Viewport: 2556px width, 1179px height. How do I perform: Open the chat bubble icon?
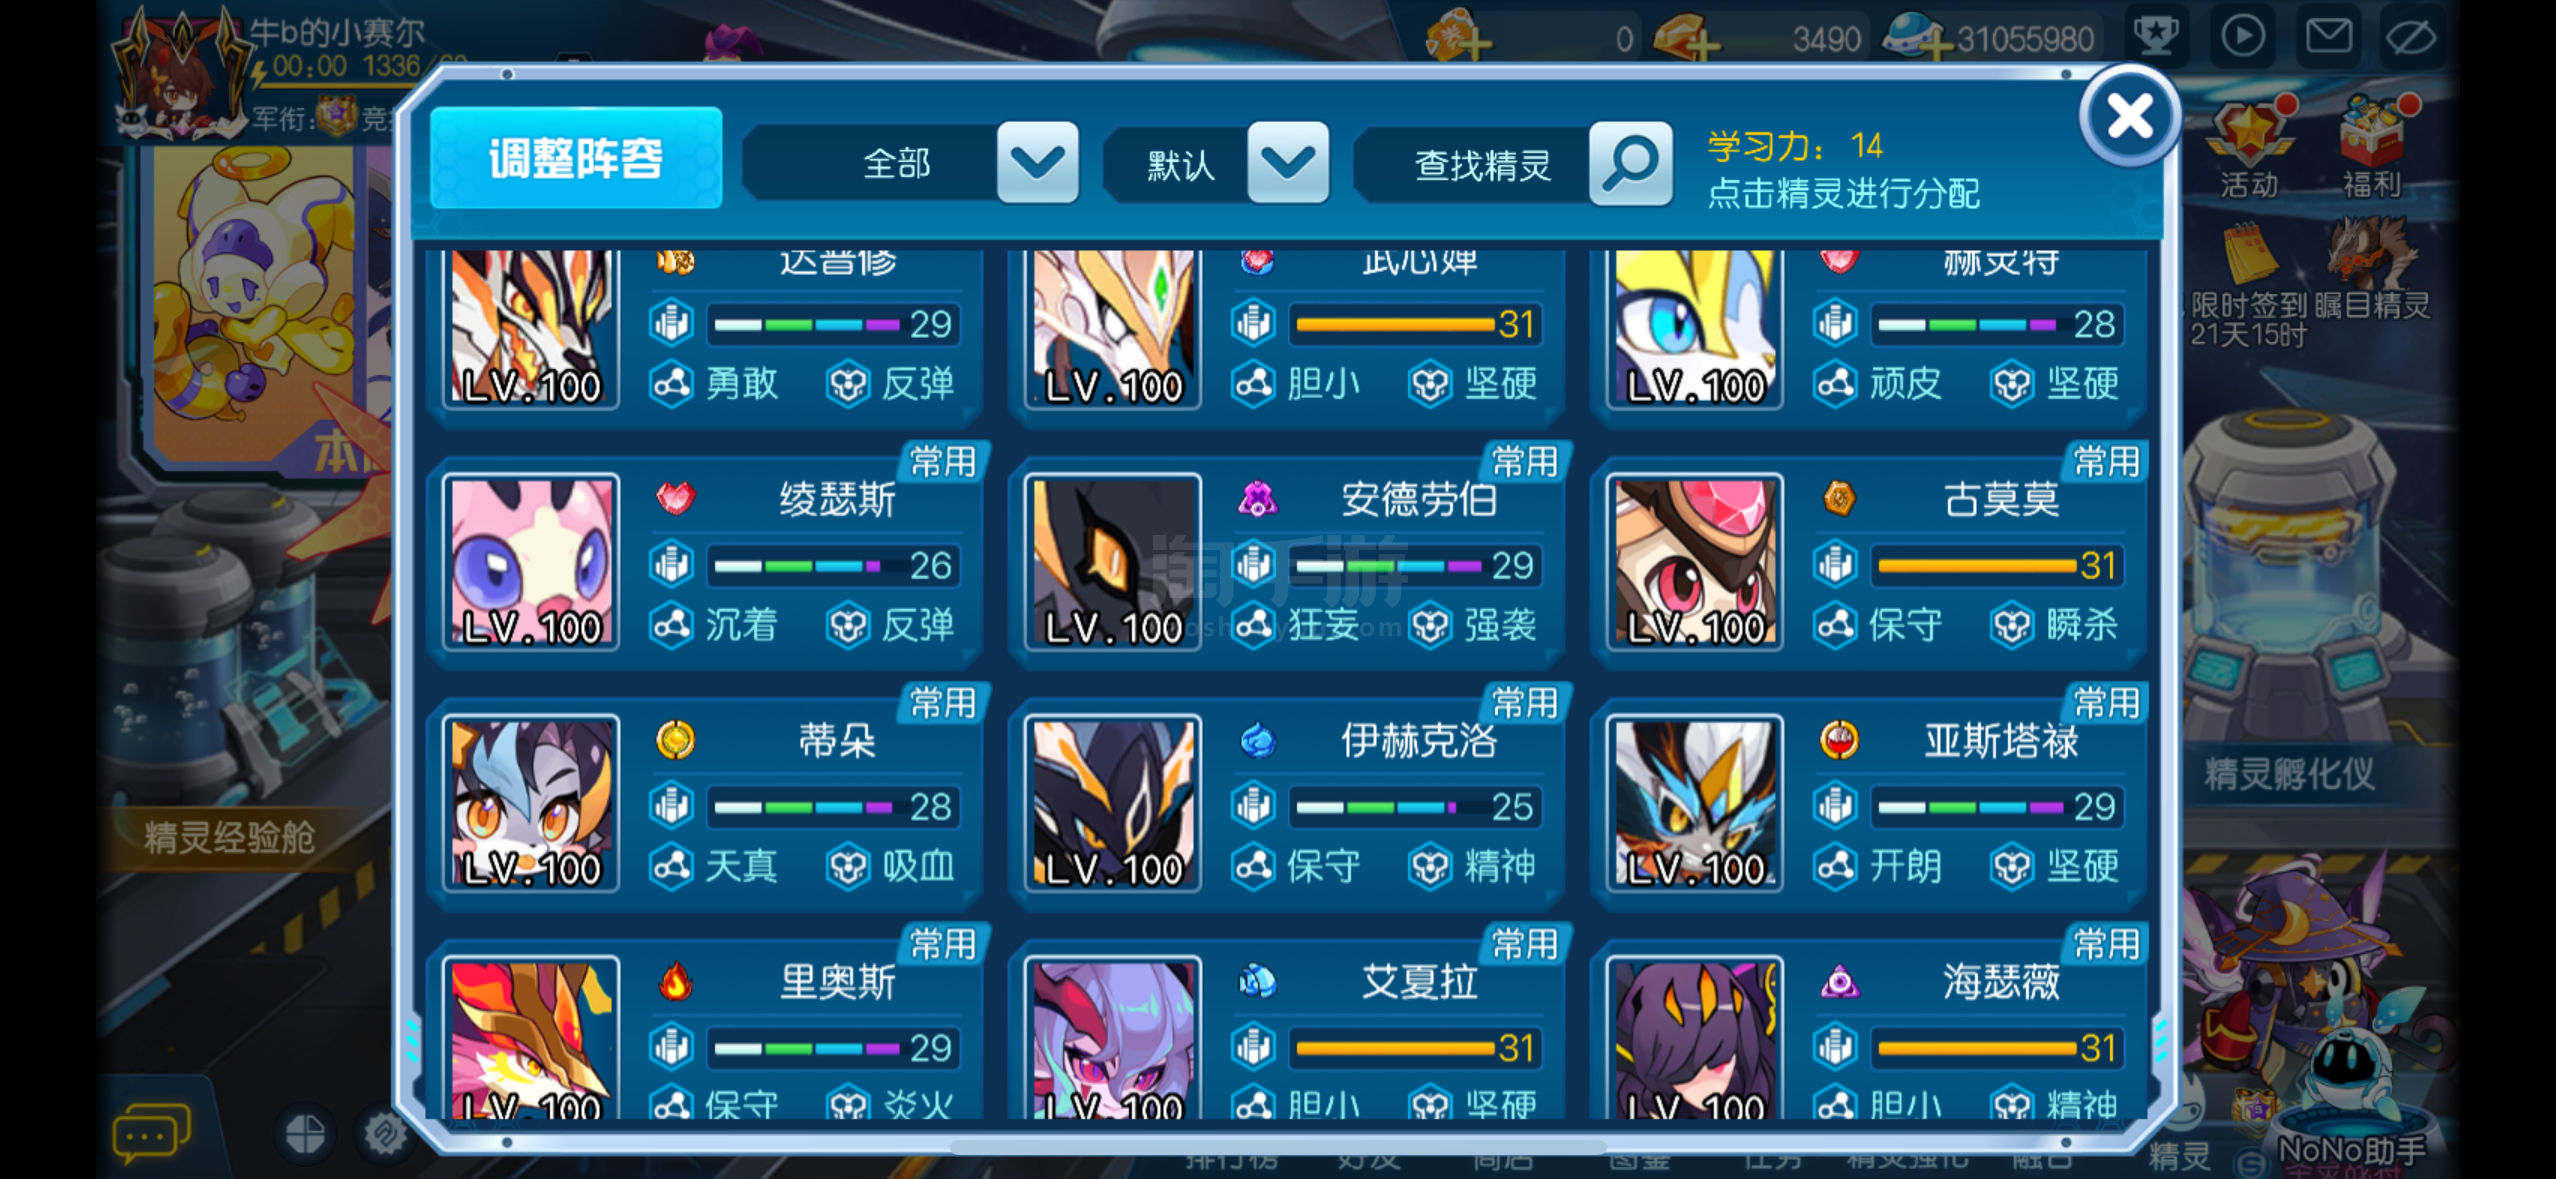(150, 1134)
